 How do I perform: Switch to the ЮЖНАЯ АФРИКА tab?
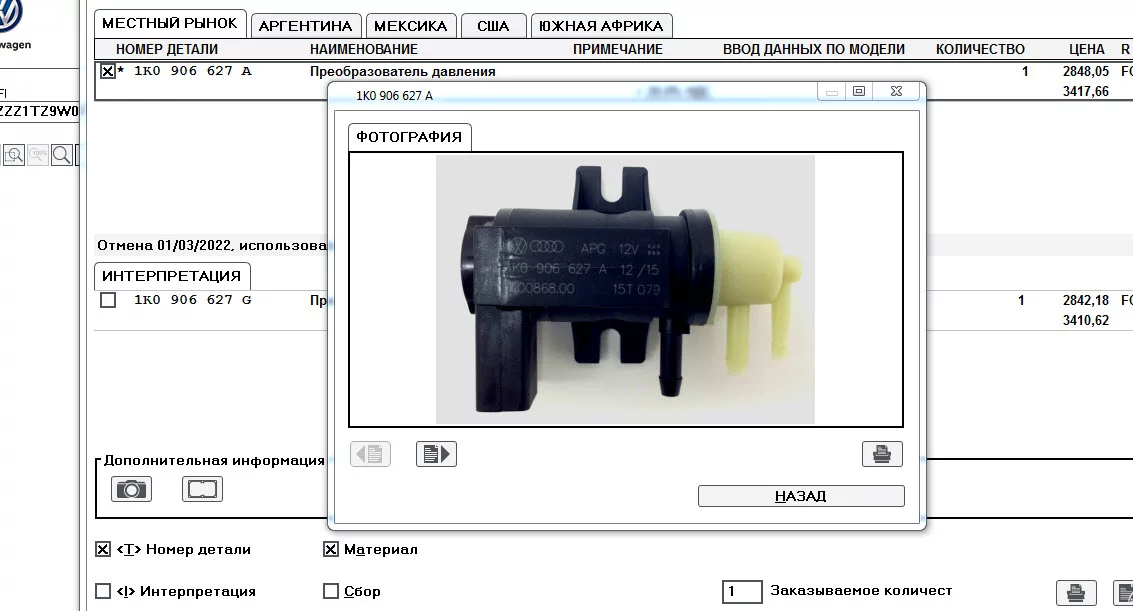pos(601,26)
